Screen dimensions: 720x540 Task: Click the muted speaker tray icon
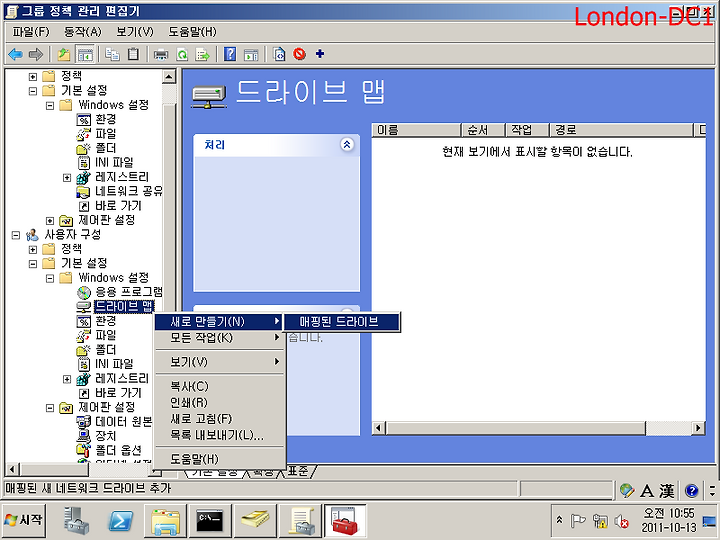(622, 521)
